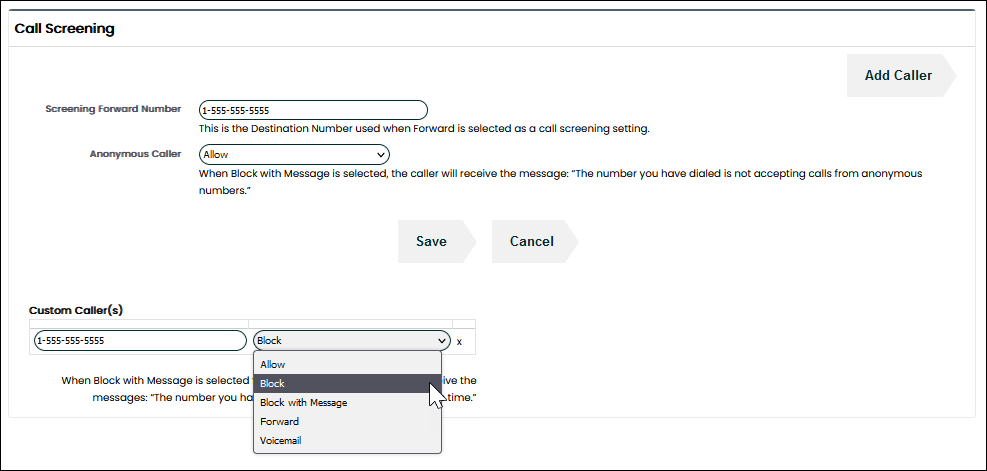Click the custom caller phone number field
Viewport: 987px width, 471px height.
coord(138,340)
